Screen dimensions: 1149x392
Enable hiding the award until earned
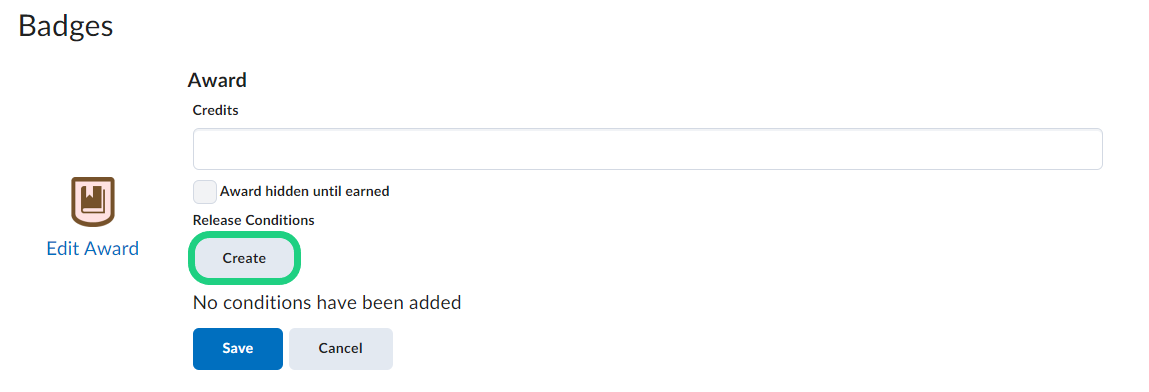204,191
